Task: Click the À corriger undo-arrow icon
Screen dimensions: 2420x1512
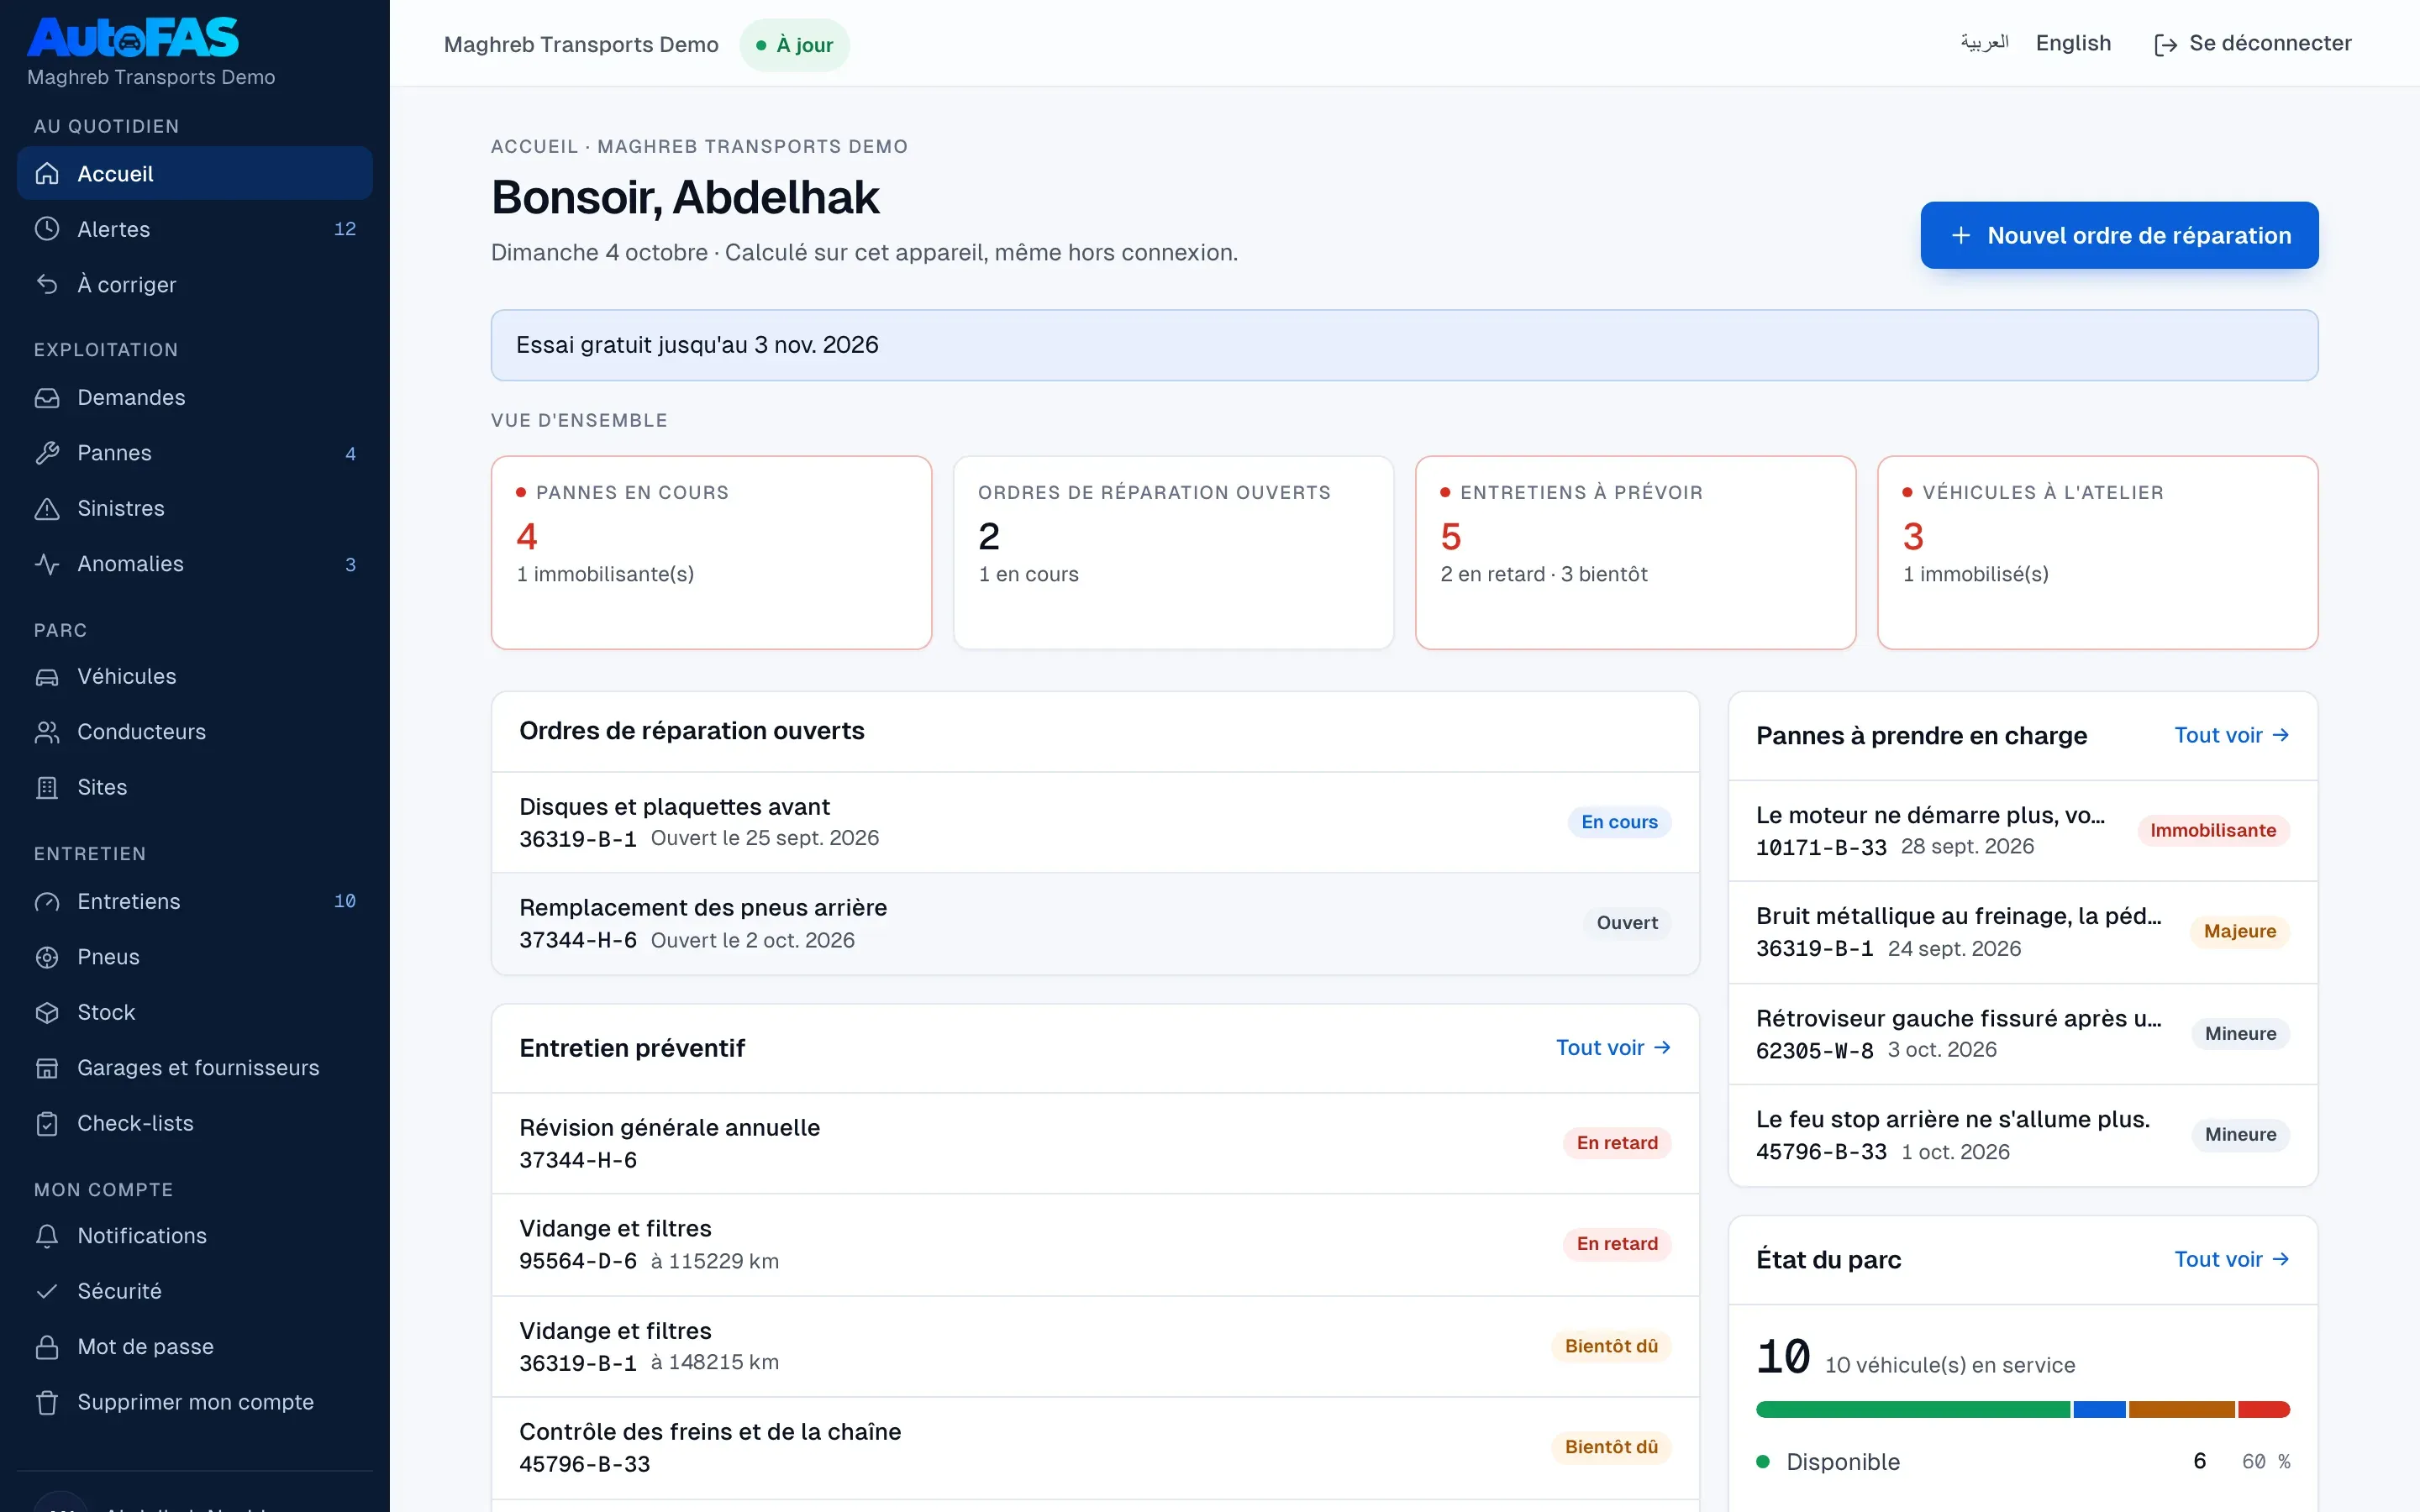Action: [47, 284]
